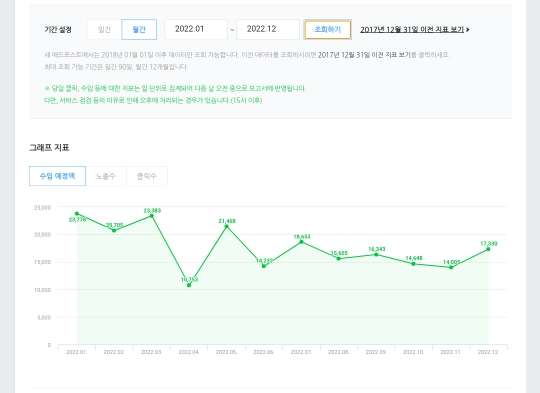Viewport: 540px width, 393px height.
Task: Click the 기간 설정 label
Action: (58, 30)
